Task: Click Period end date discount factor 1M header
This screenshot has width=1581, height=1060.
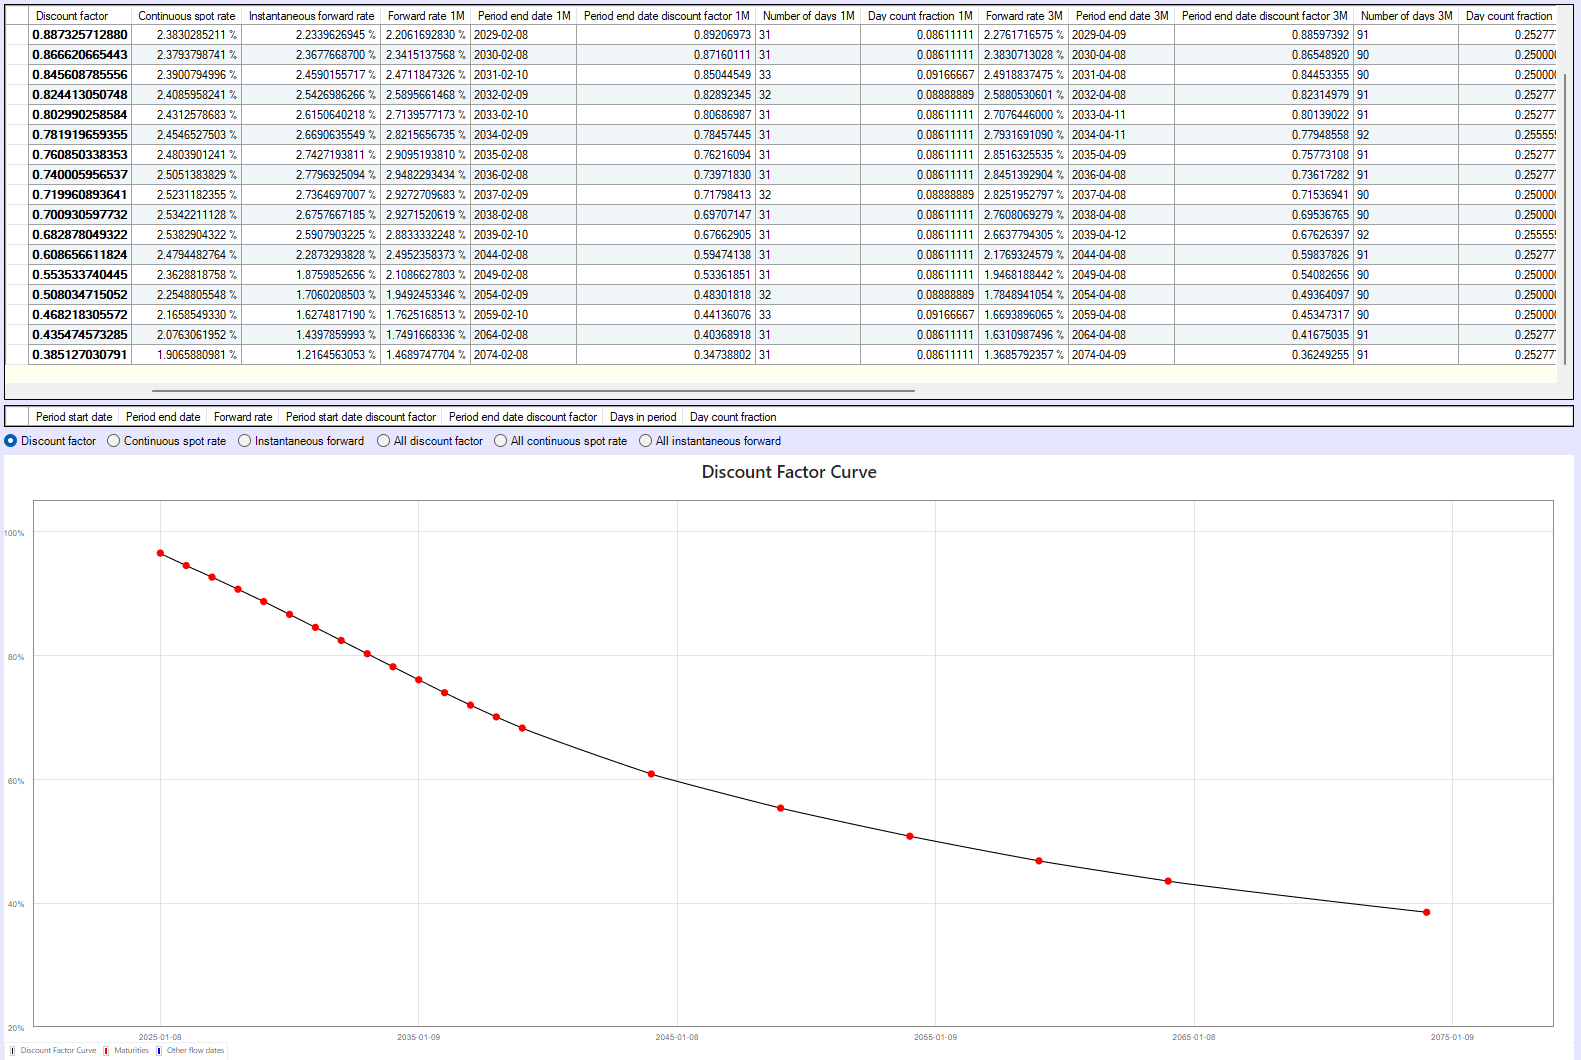Action: 667,16
